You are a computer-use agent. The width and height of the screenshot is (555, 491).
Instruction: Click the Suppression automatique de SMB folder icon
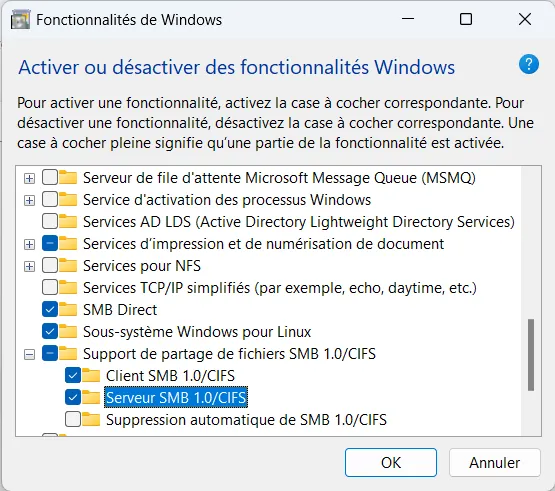pos(91,419)
